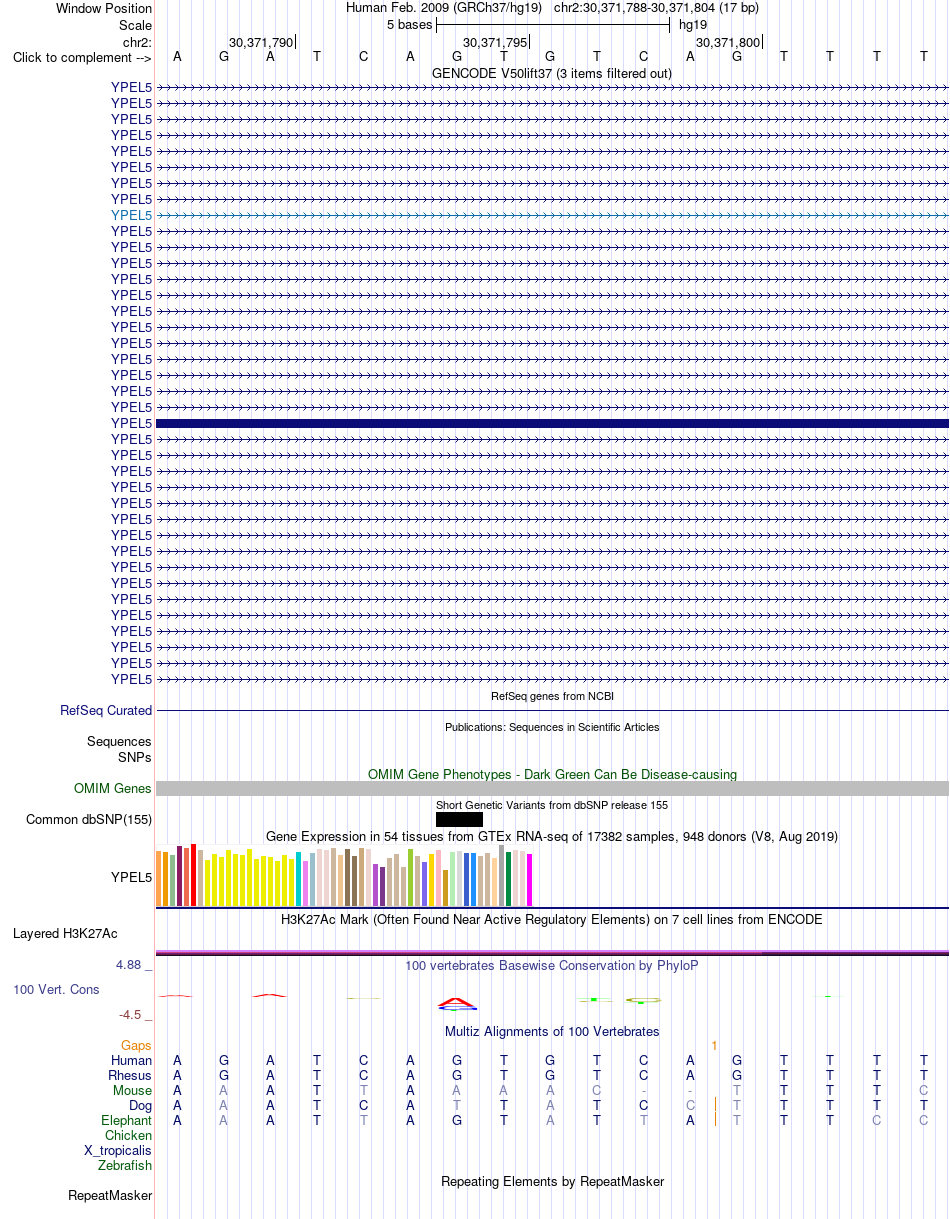Viewport: 950px width, 1219px height.
Task: Select the '5 bases' scale bar label
Action: coord(409,24)
